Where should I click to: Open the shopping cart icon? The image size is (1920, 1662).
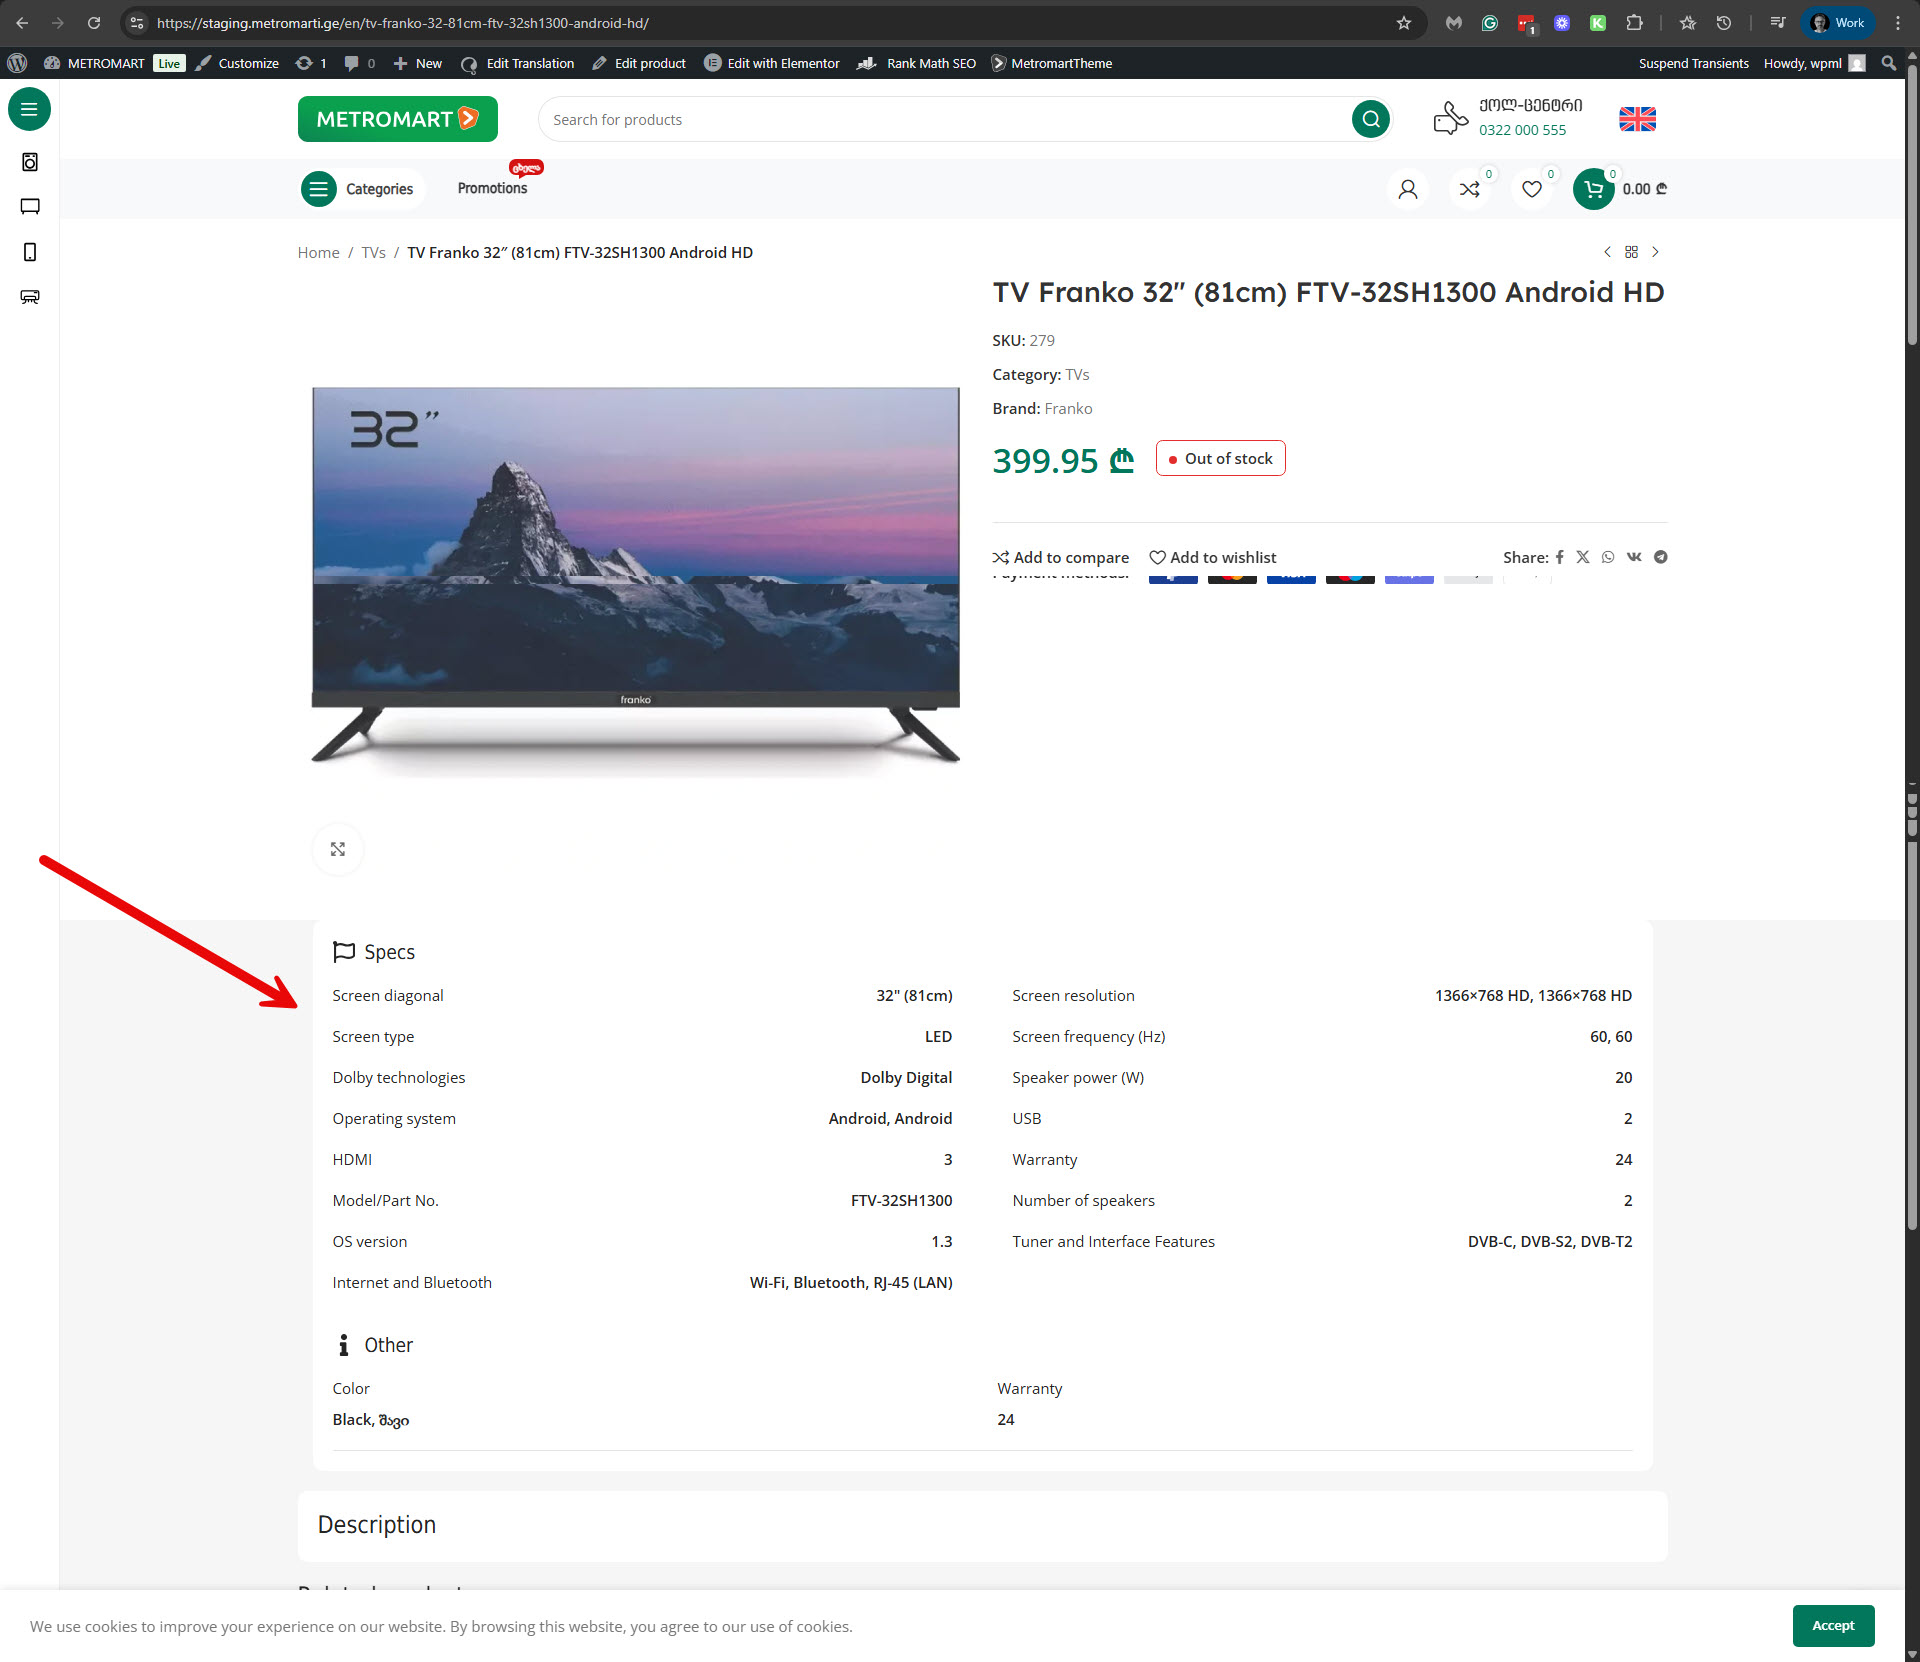(x=1594, y=189)
